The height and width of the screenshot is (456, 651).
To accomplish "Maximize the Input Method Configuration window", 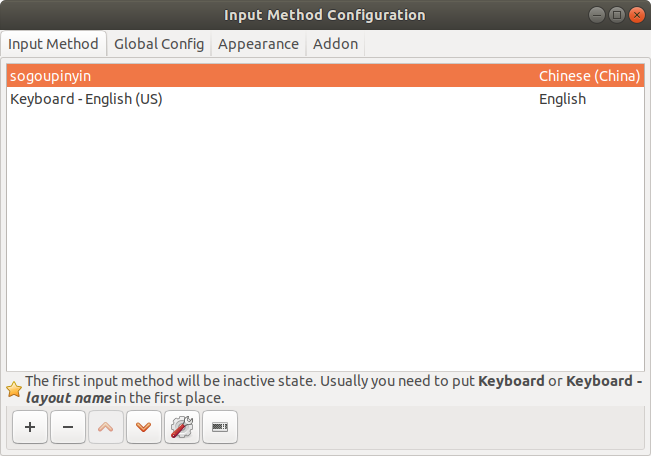I will point(616,14).
